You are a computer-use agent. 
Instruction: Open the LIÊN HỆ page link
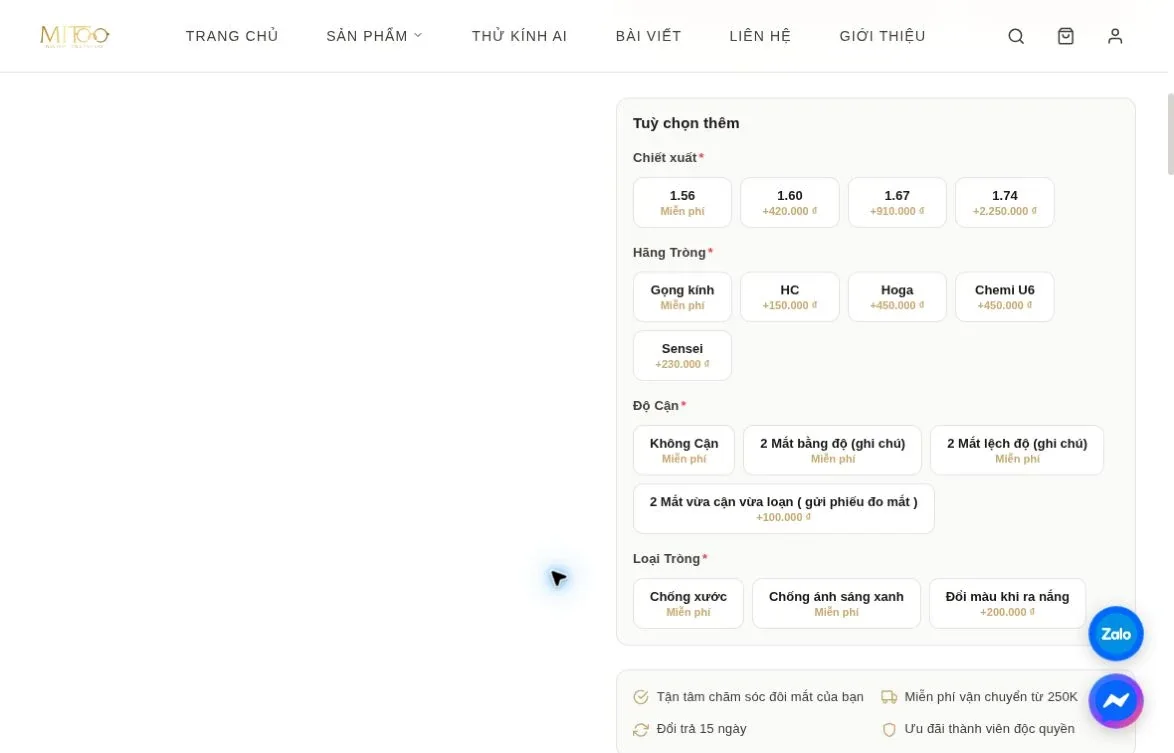[760, 36]
